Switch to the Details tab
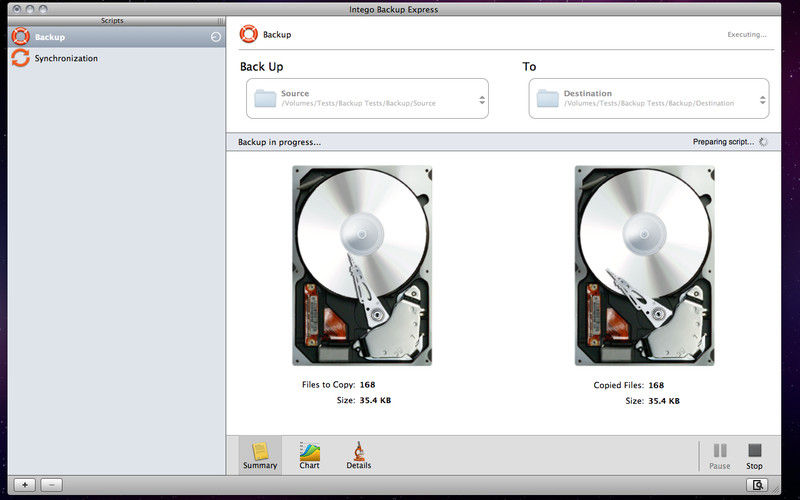Image resolution: width=800 pixels, height=500 pixels. [359, 455]
